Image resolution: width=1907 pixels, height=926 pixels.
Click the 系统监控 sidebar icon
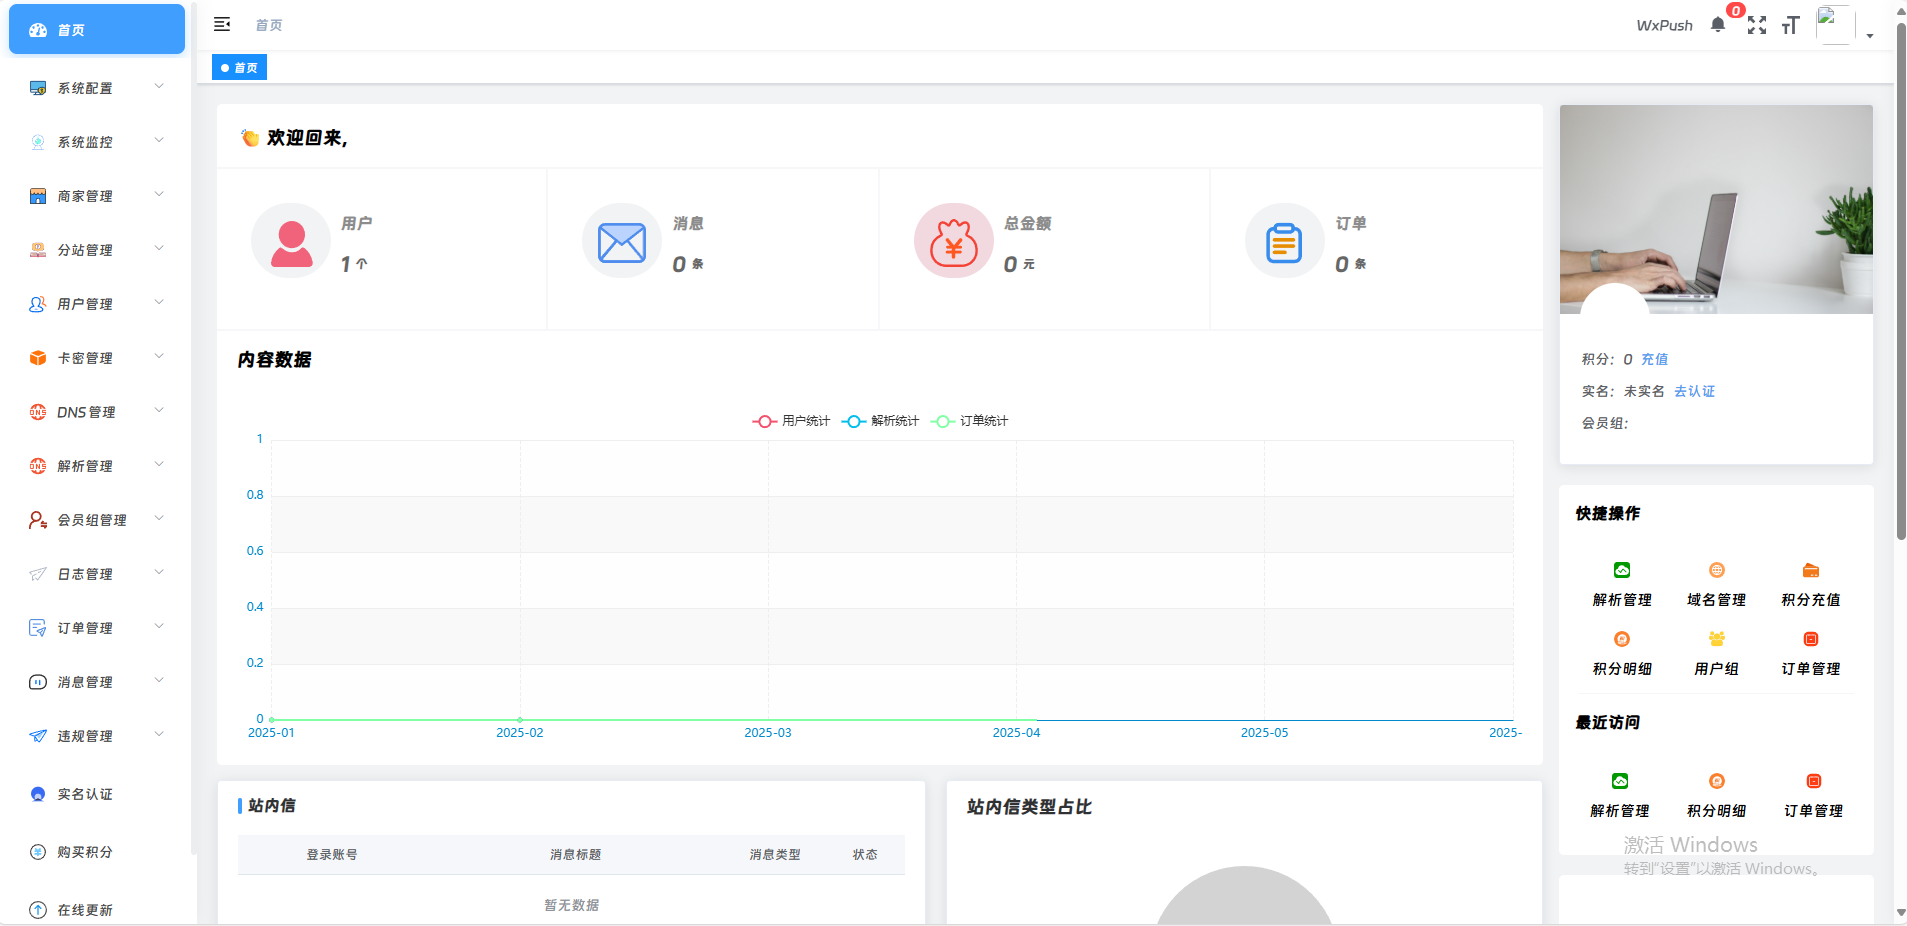tap(38, 142)
